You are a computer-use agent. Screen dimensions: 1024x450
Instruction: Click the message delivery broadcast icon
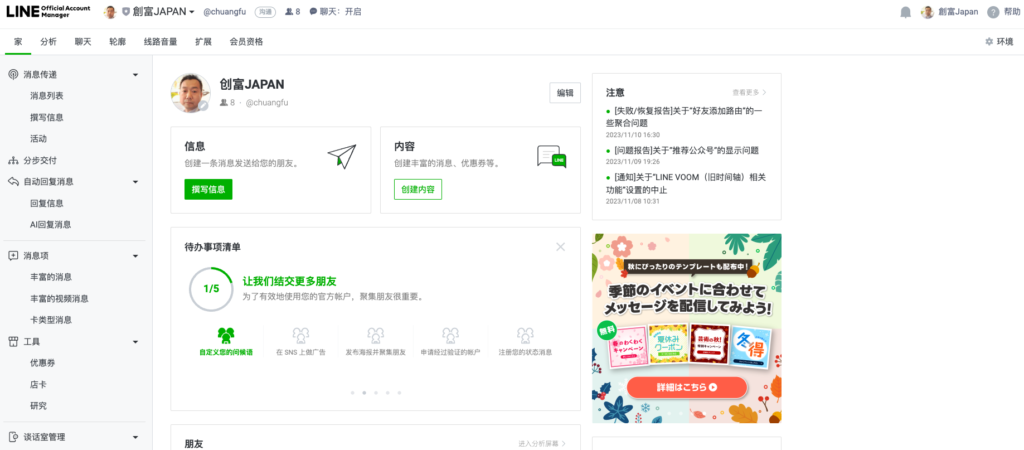13,74
